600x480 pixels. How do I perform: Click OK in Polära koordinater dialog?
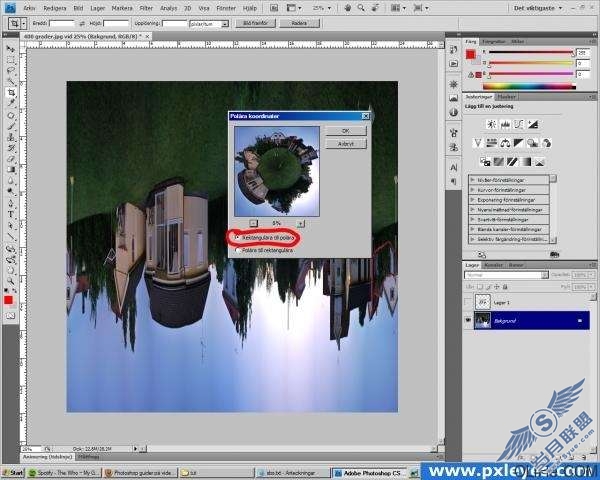(x=346, y=131)
